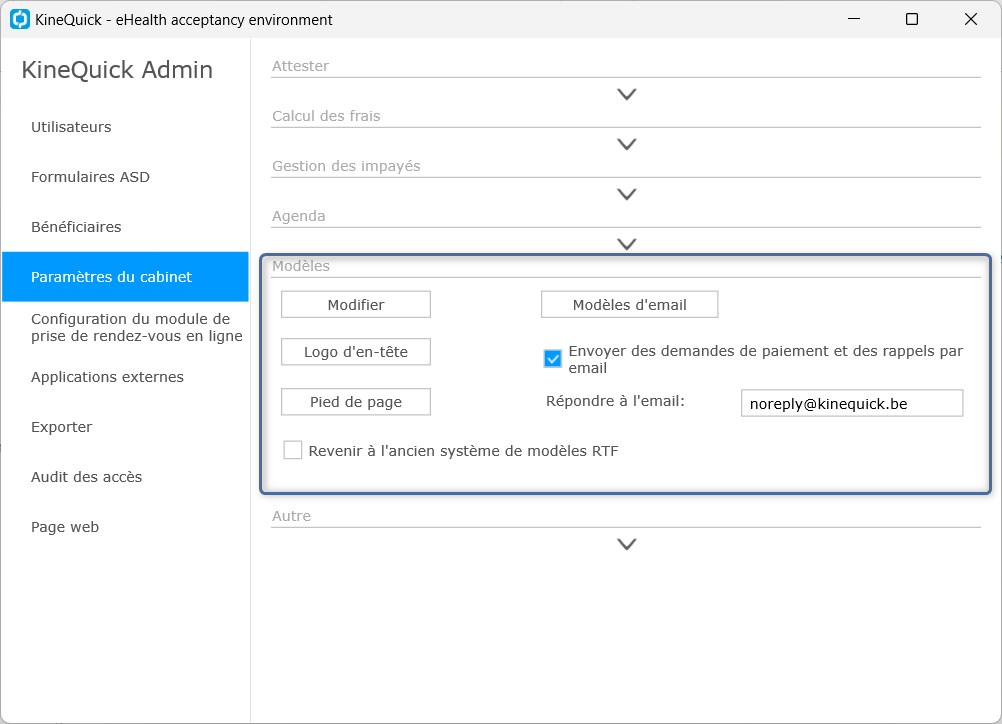Go to Exporter in the sidebar
1002x724 pixels.
61,427
